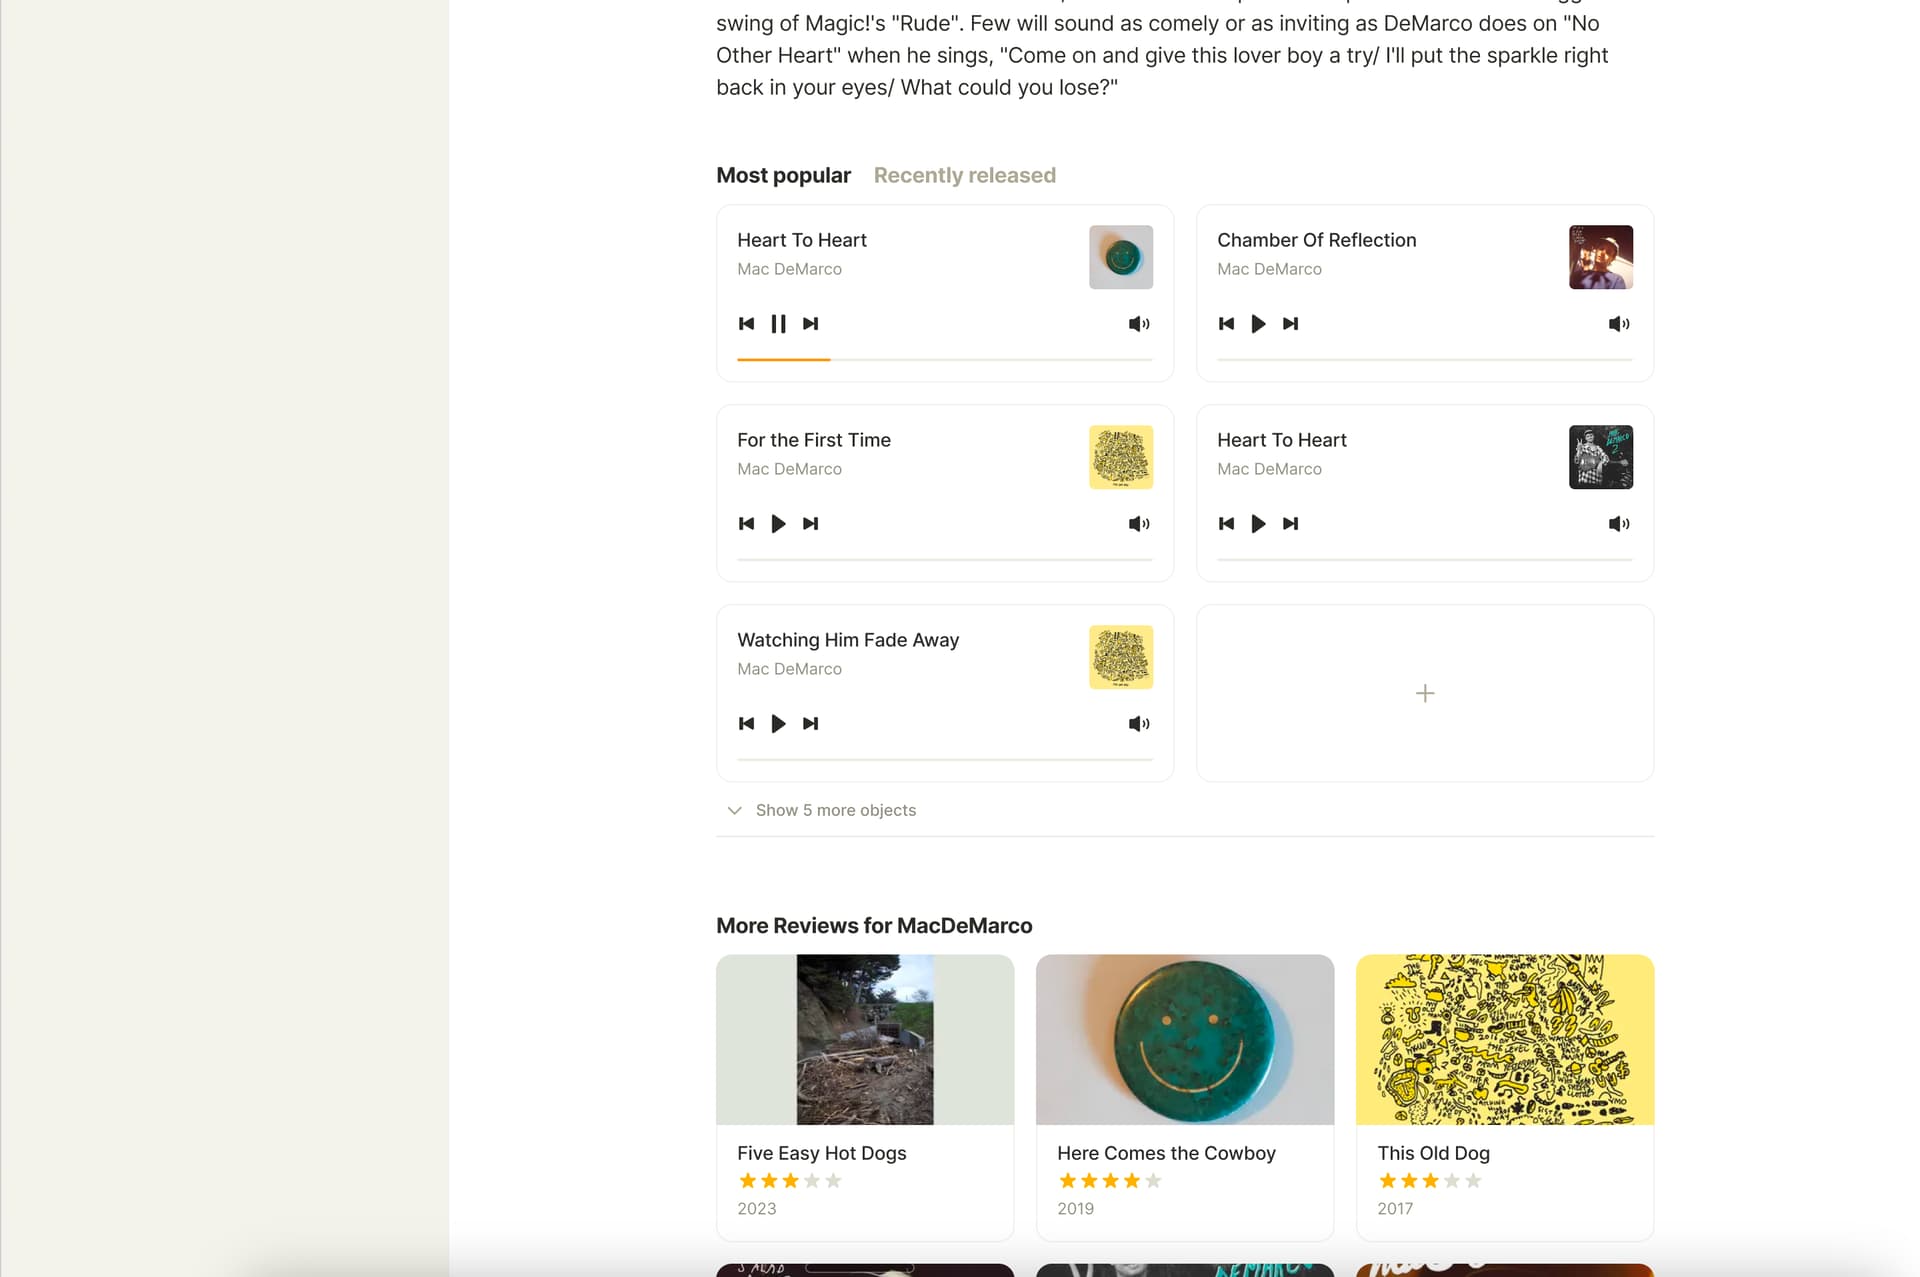
Task: Click Here Comes the Cowboy album cover
Action: 1184,1040
